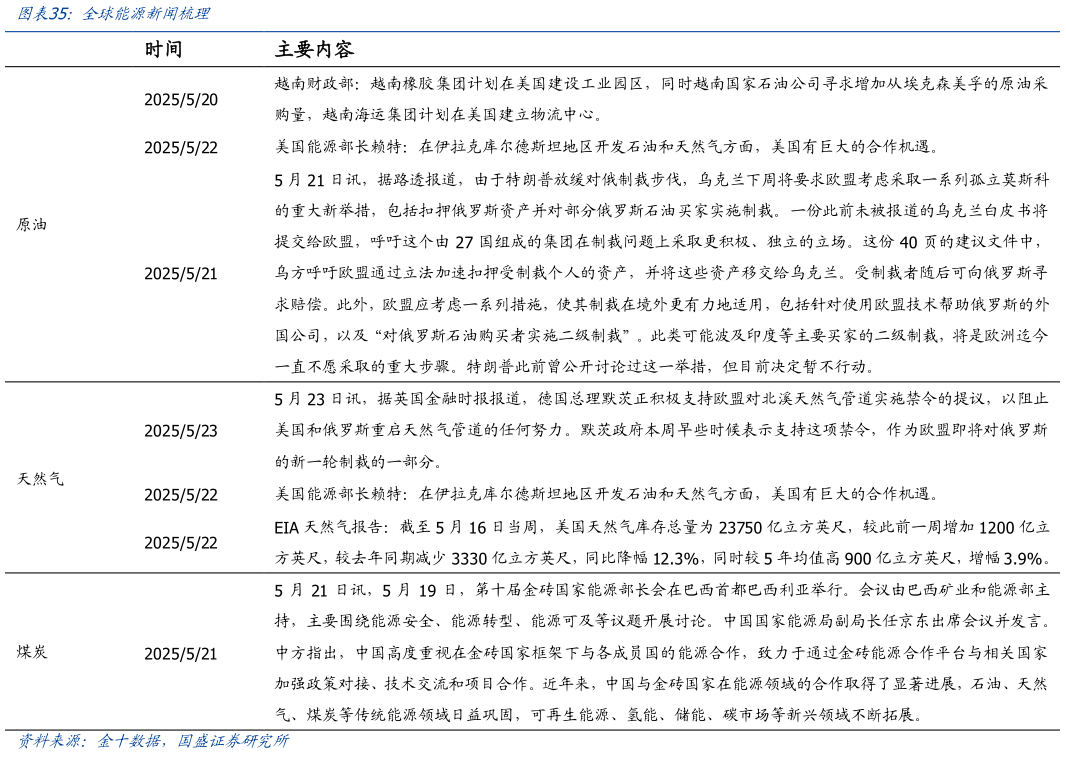Viewport: 1066px width, 765px height.
Task: Select the EIA 天然气报告 entry text
Action: (650, 538)
